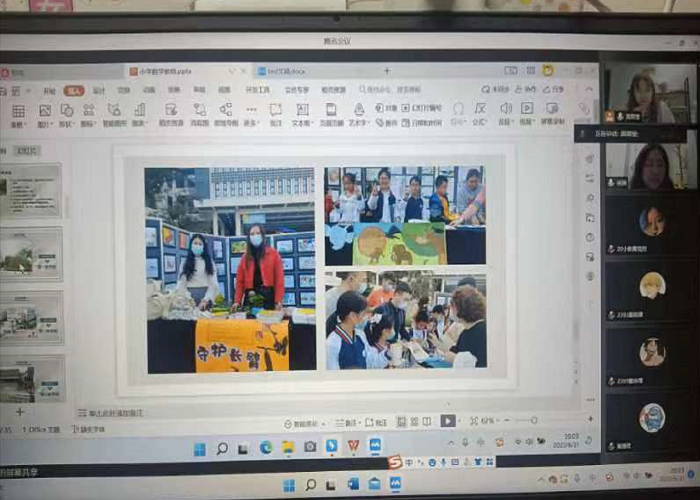
Task: Switch to the highlighted Insert ribbon tab
Action: (74, 90)
